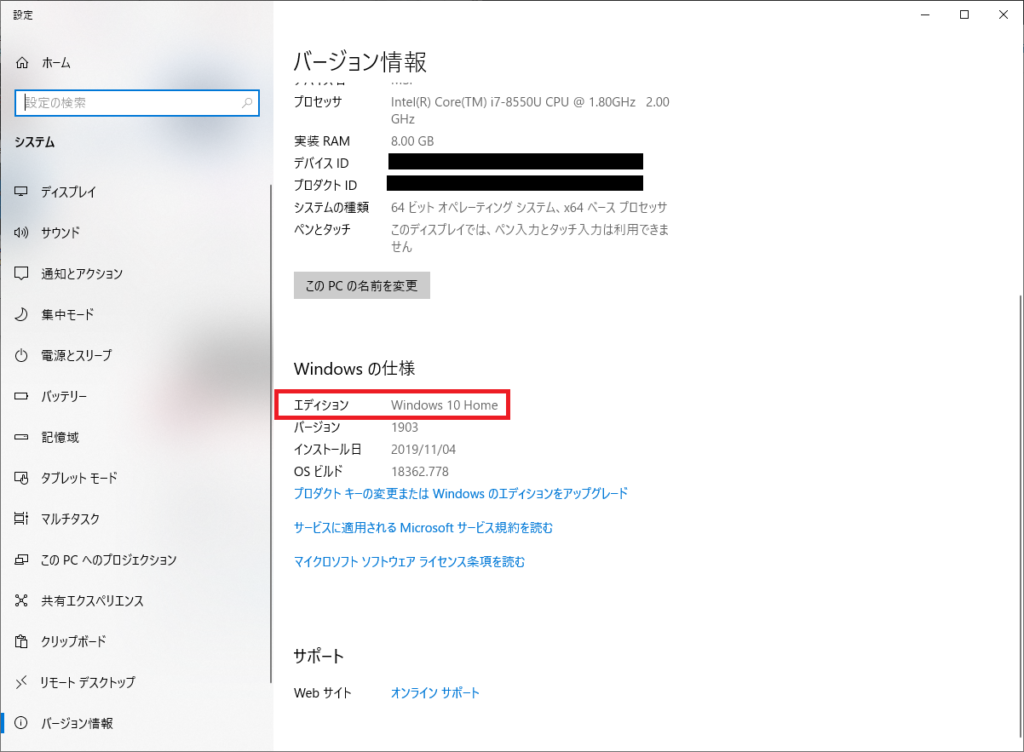This screenshot has height=752, width=1024.
Task: Click the power and sleep icon
Action: pyautogui.click(x=21, y=355)
